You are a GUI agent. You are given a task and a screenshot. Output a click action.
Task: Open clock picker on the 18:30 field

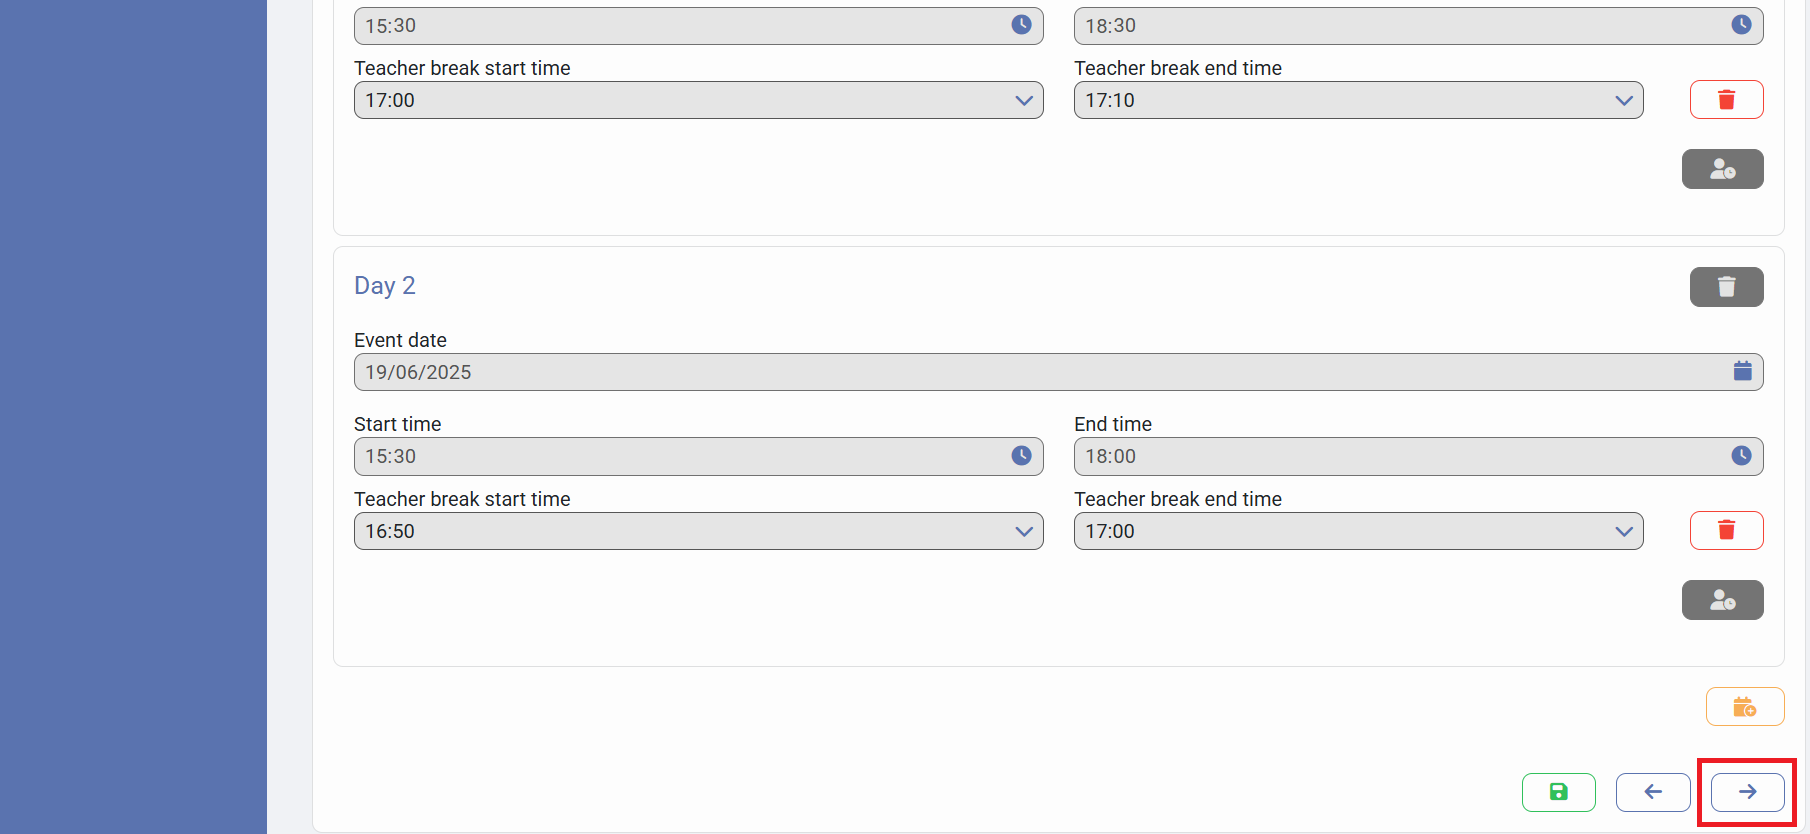tap(1741, 25)
